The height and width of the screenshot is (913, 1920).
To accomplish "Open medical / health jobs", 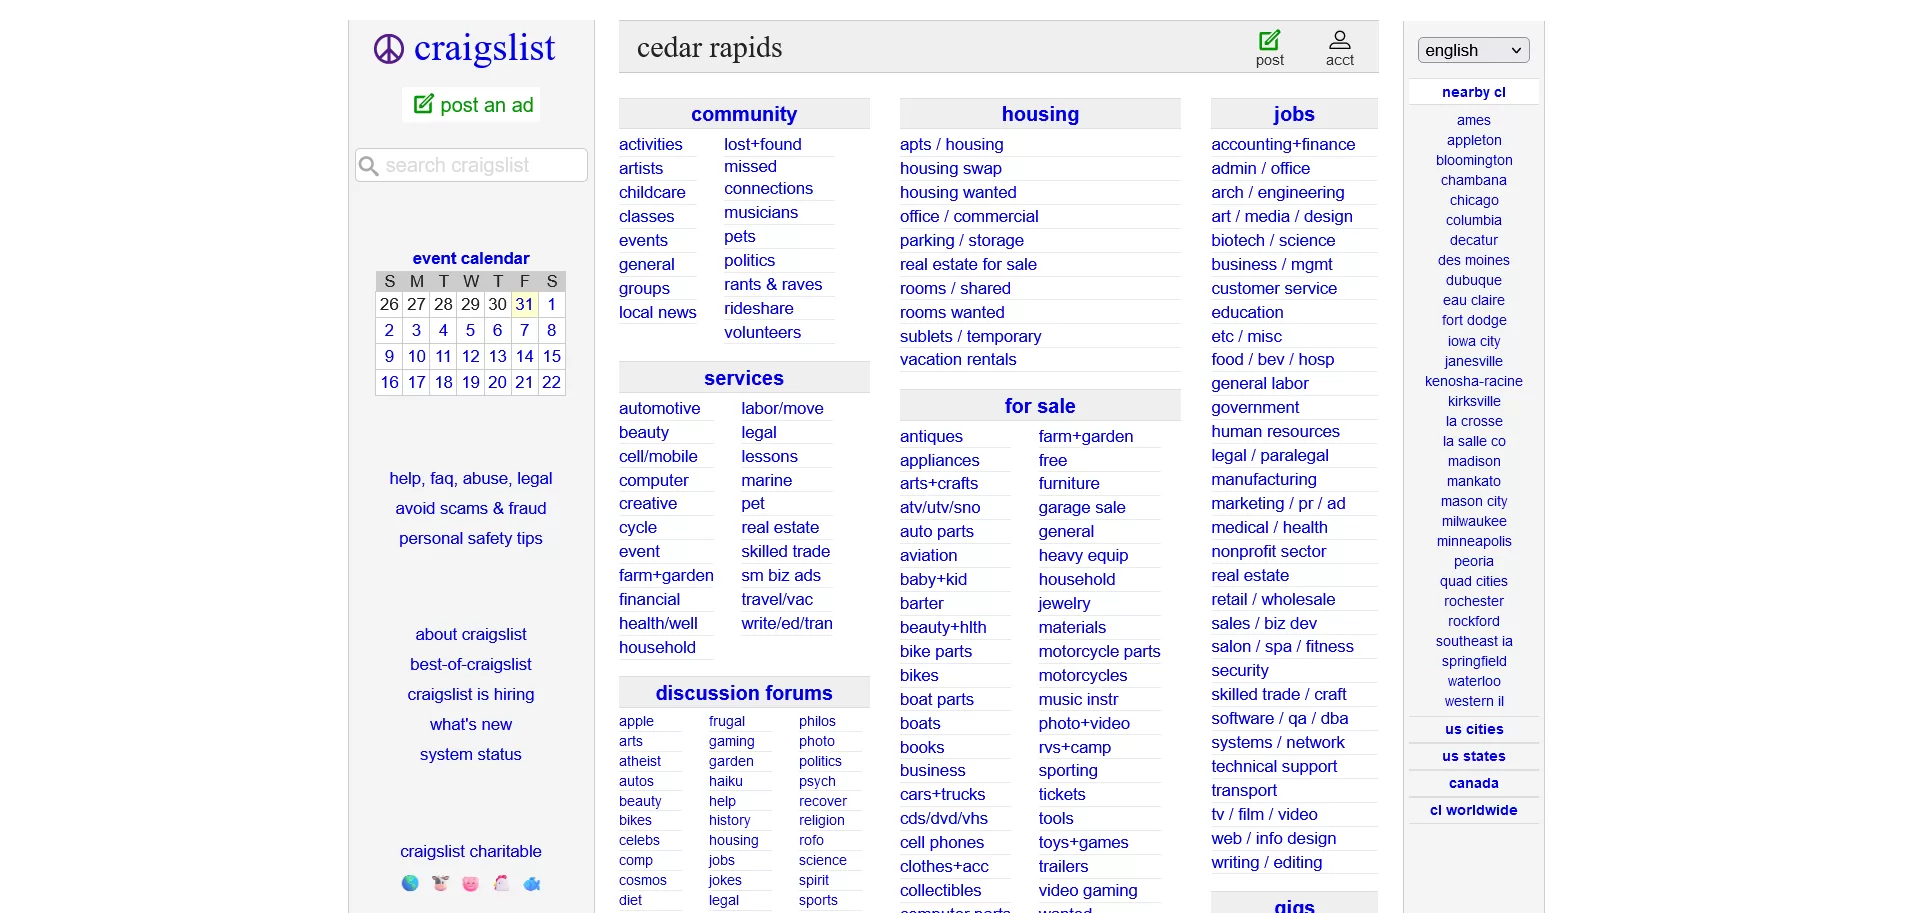I will point(1269,527).
